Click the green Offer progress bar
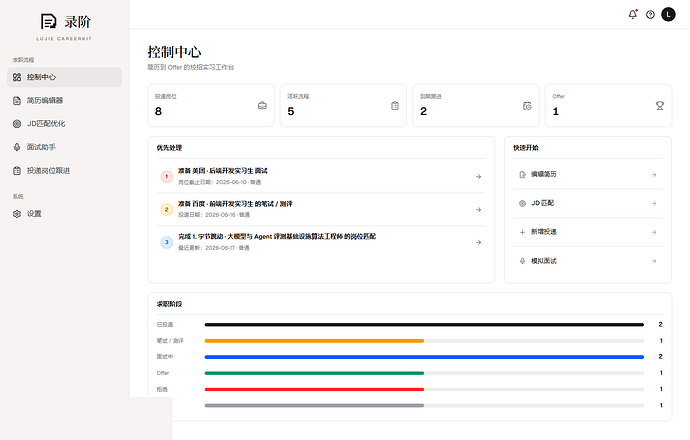This screenshot has height=440, width=690. tap(314, 373)
